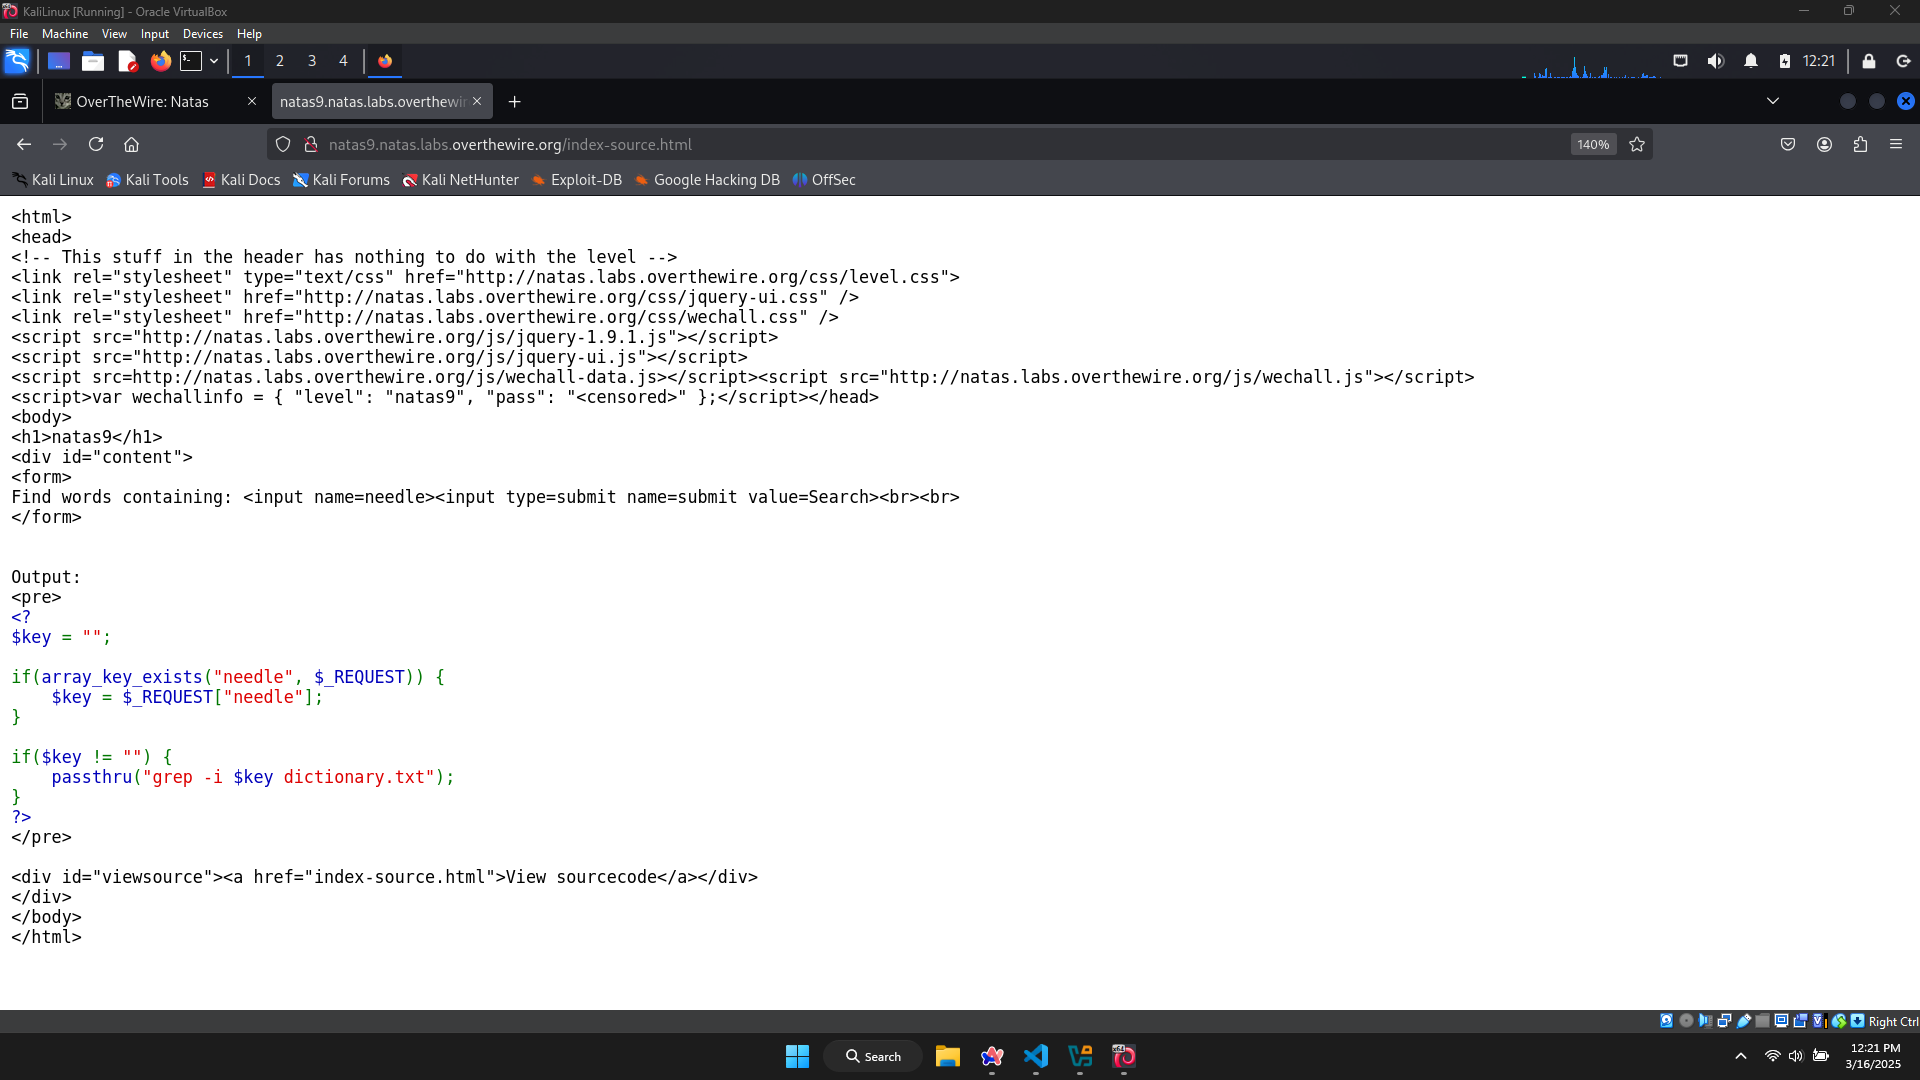Click the 12:21 panel clock
1920x1080 pixels.
point(1819,61)
